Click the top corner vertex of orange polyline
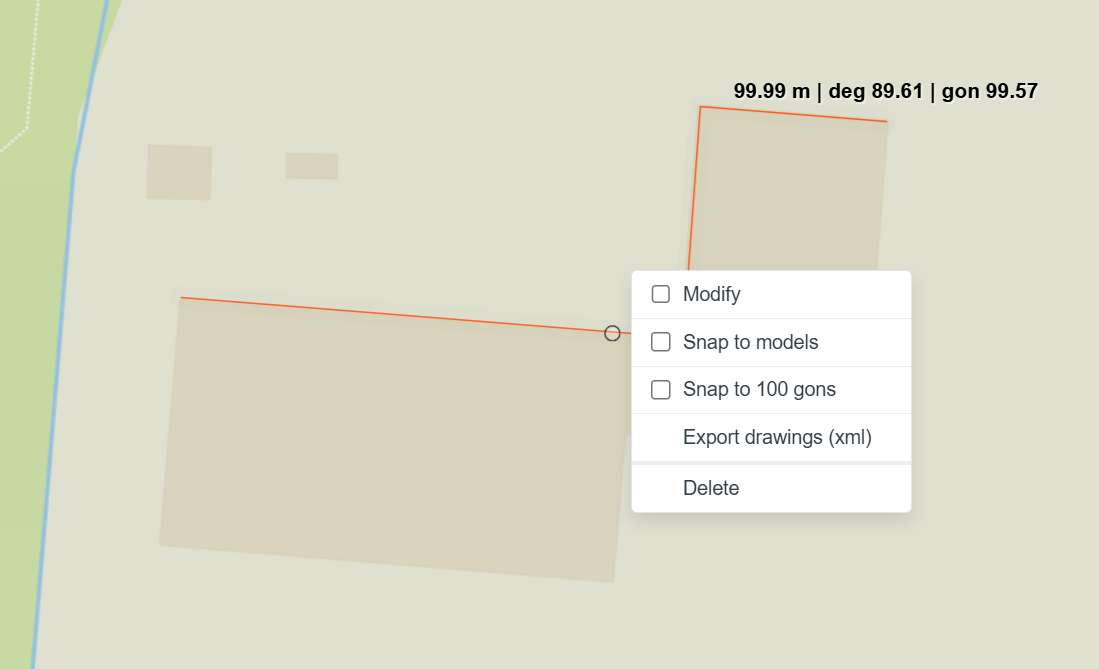Image resolution: width=1099 pixels, height=669 pixels. [700, 107]
